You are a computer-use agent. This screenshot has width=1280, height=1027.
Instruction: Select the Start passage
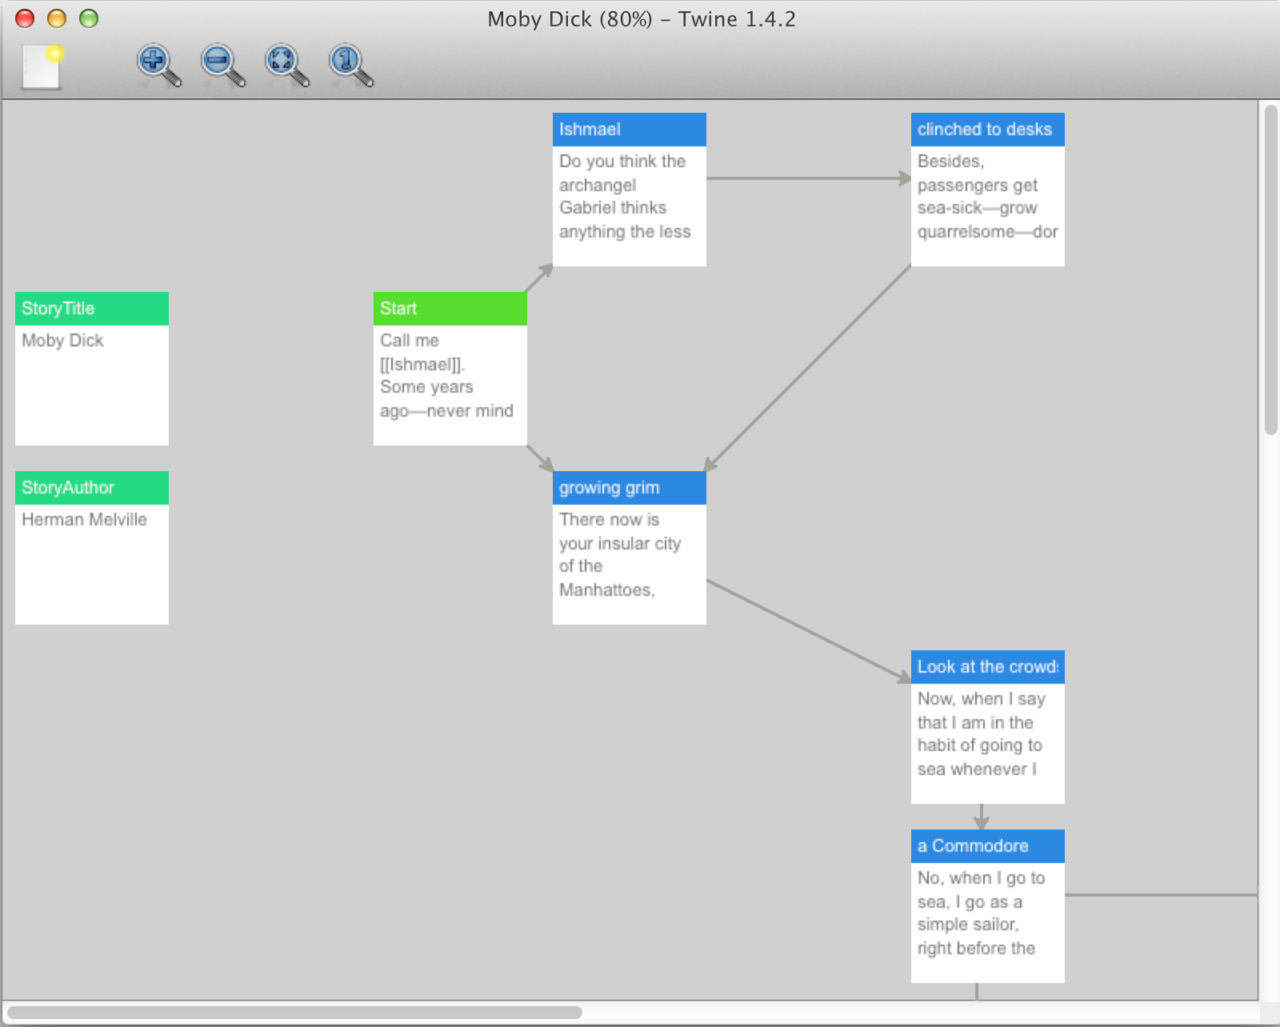[x=449, y=370]
